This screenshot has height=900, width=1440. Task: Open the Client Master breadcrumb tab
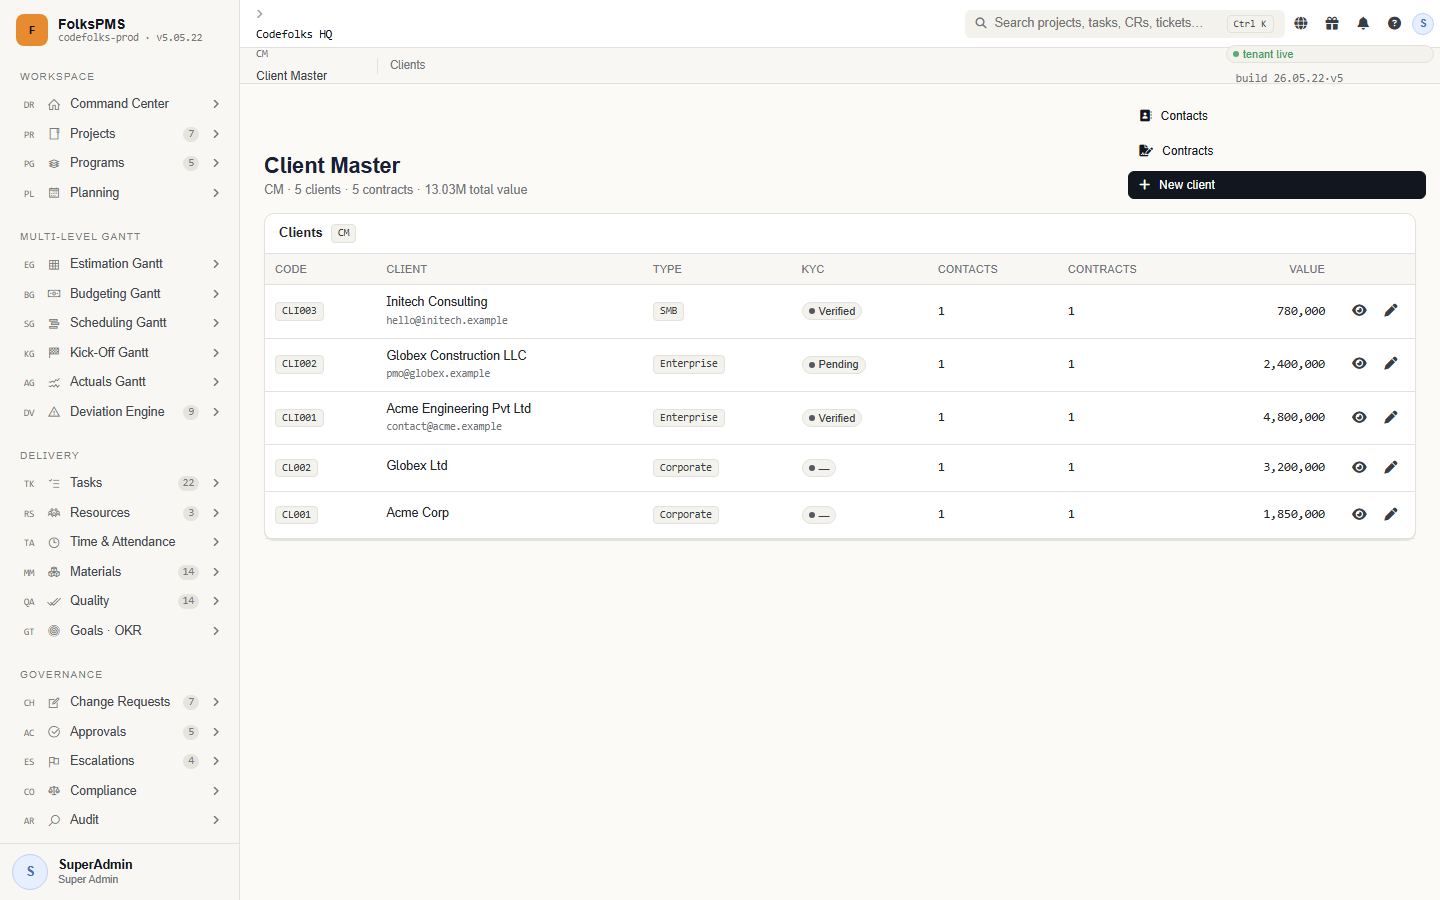[x=292, y=76]
